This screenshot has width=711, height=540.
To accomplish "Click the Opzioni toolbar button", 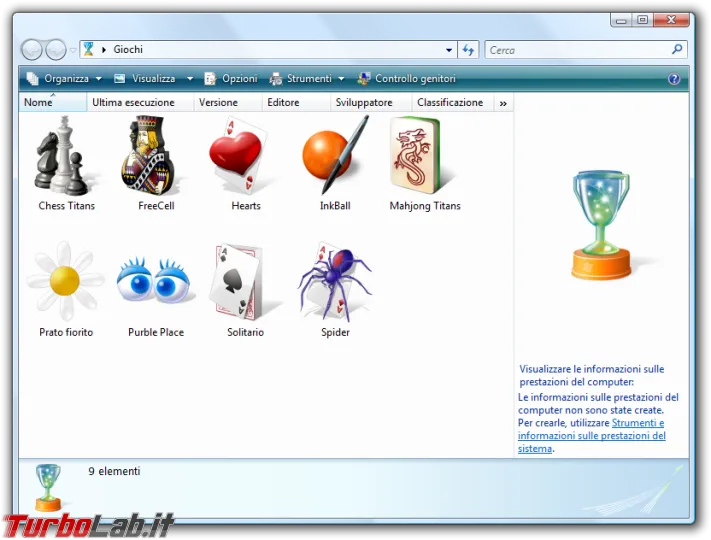I will 231,79.
